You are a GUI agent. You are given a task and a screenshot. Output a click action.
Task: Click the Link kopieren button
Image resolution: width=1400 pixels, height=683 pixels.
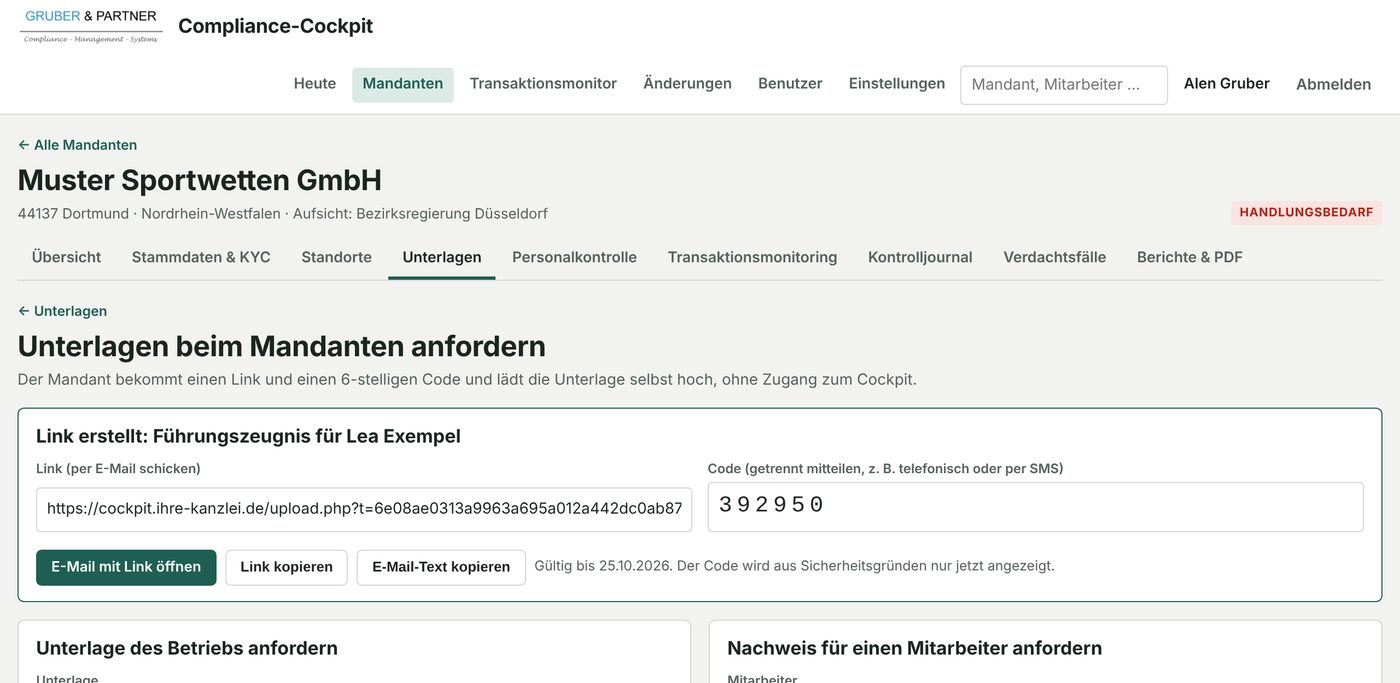click(x=287, y=567)
